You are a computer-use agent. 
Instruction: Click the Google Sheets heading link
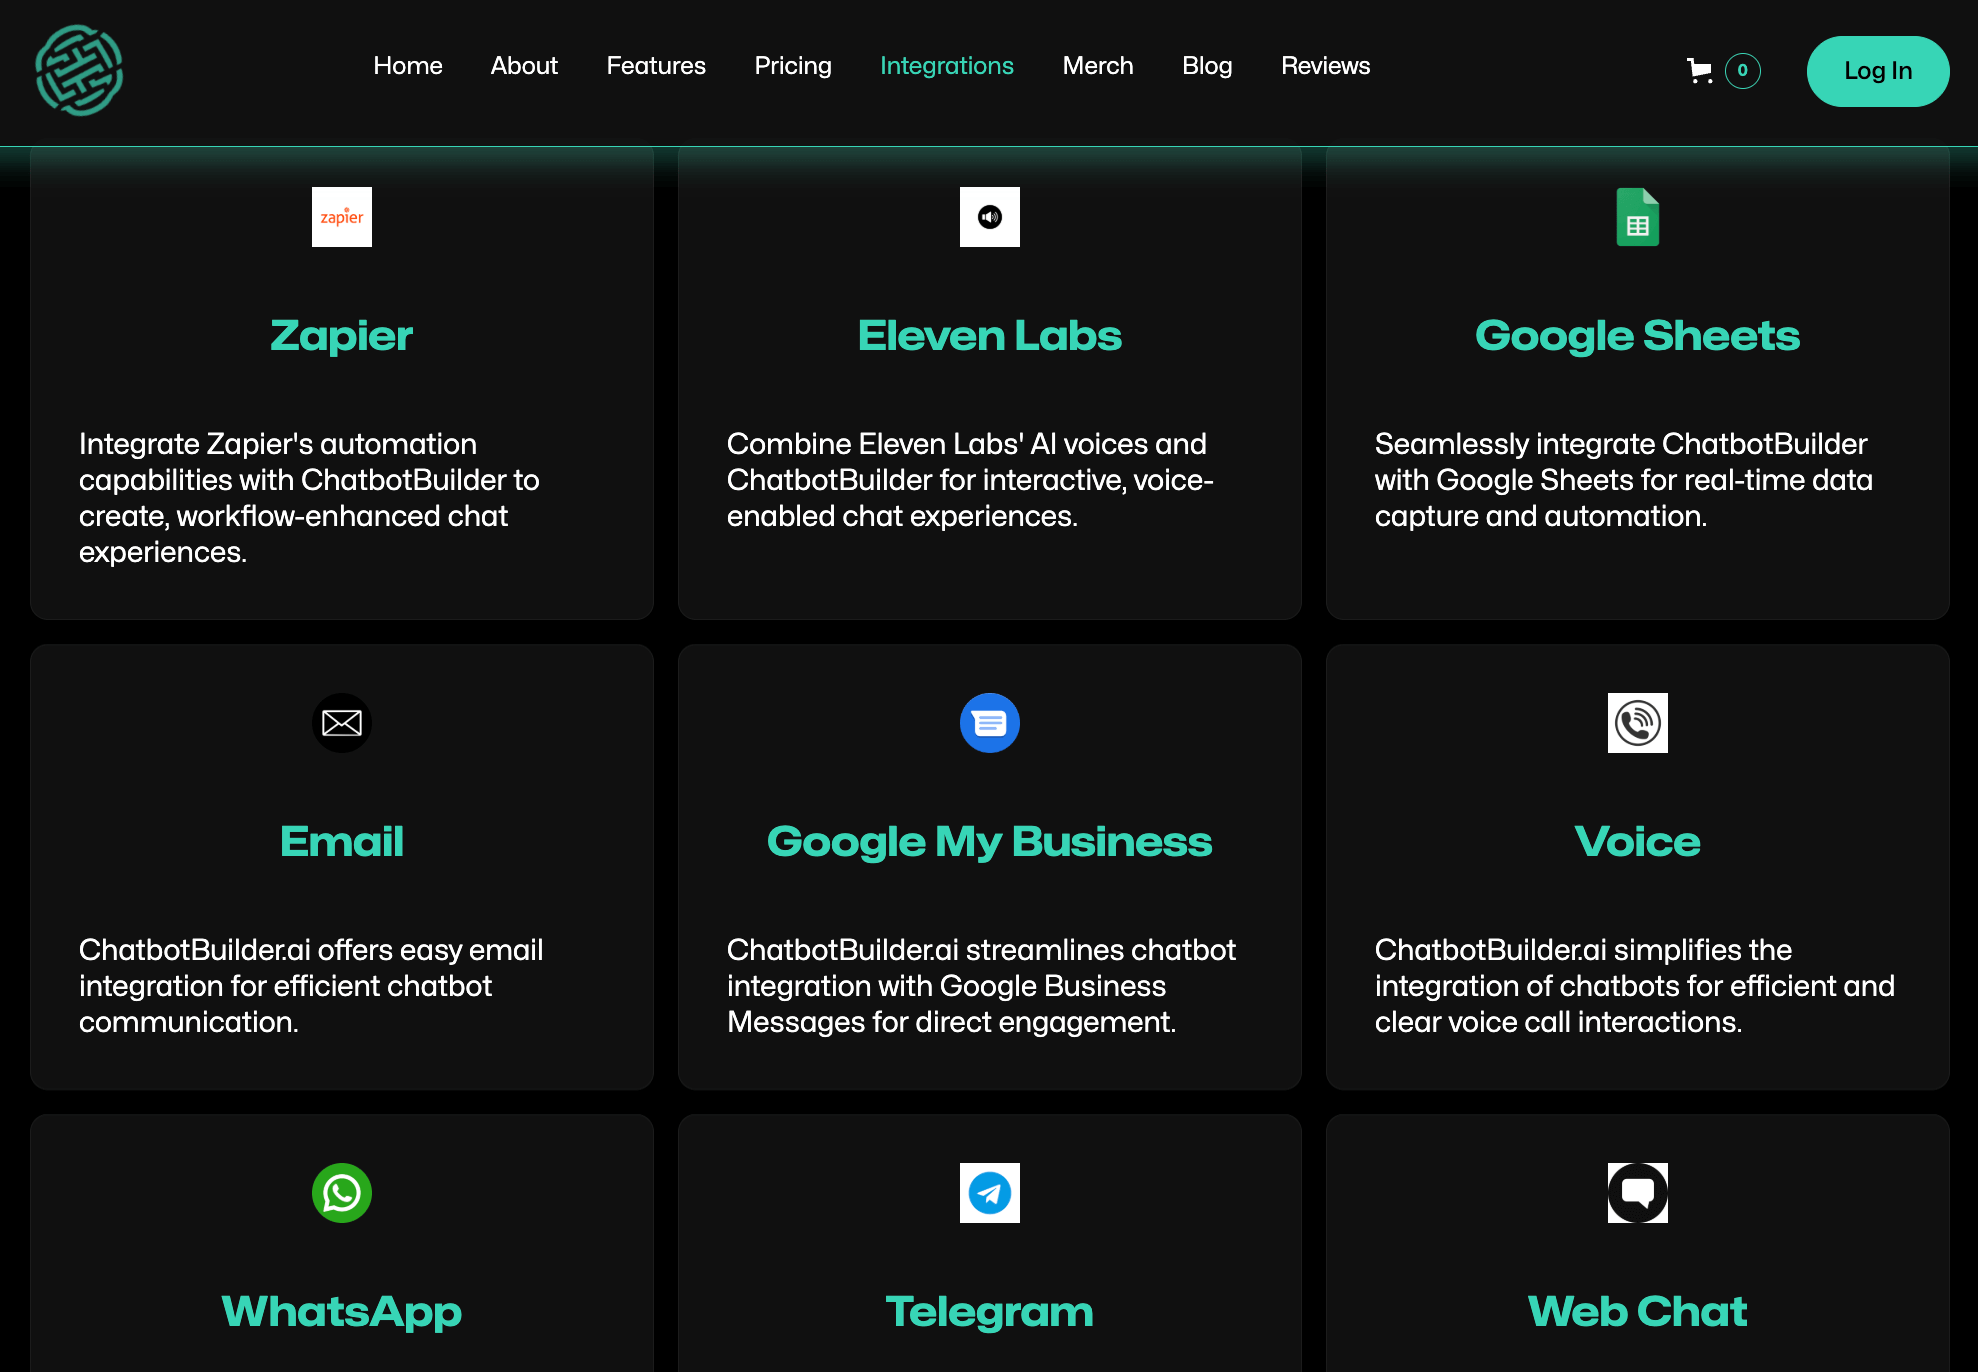(x=1637, y=336)
